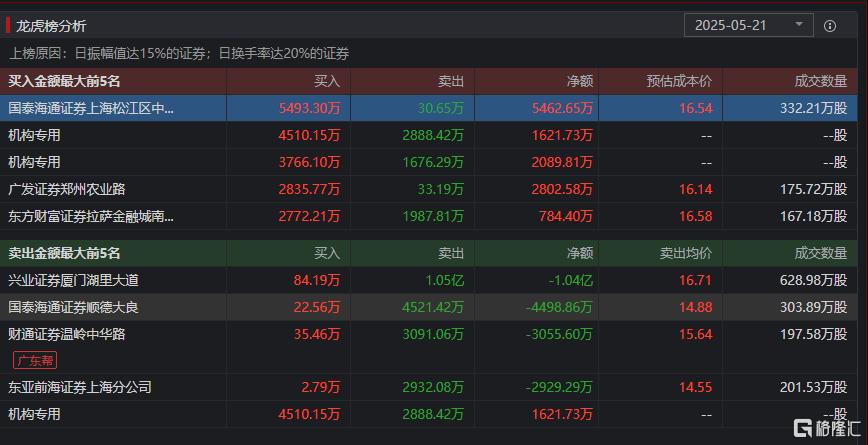Click the 30.65万 sell amount cell
This screenshot has height=445, width=868.
click(441, 108)
